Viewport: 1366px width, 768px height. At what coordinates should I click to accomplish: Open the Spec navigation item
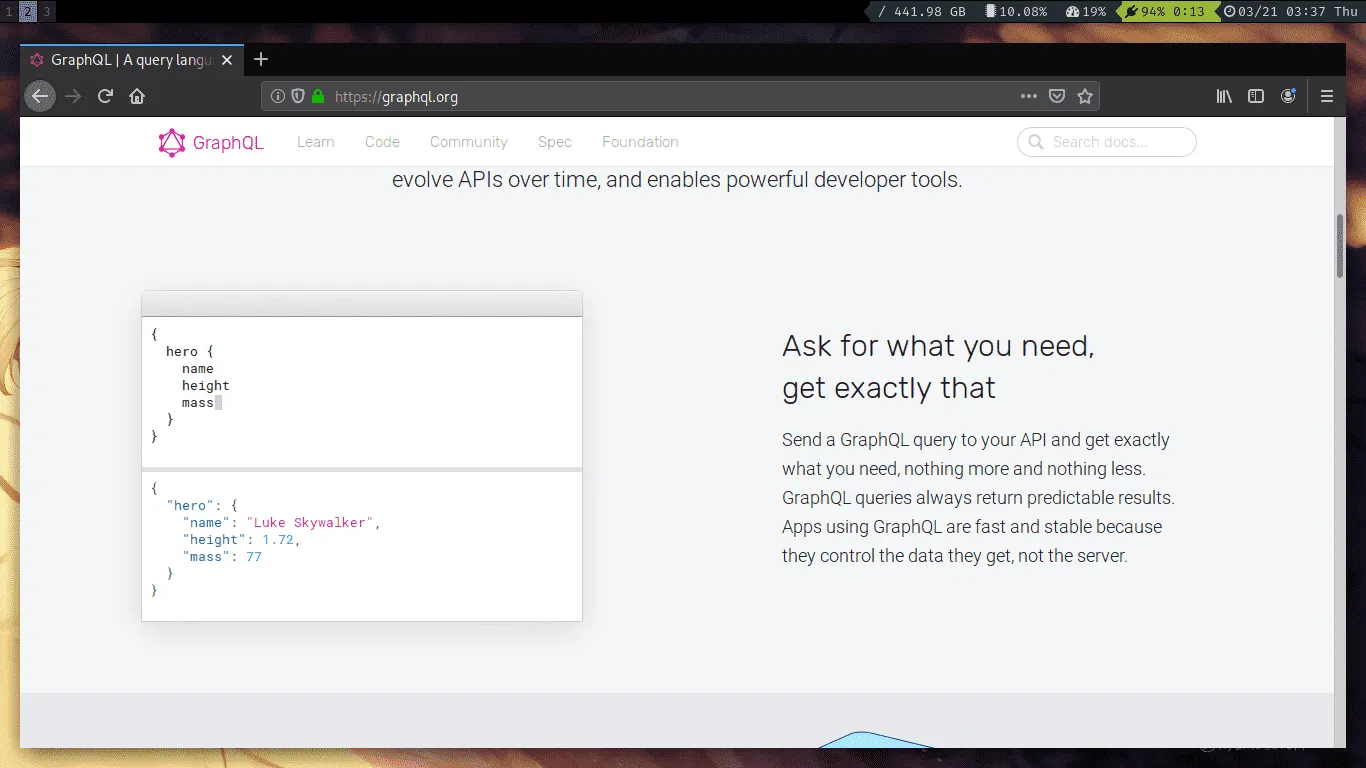point(555,142)
